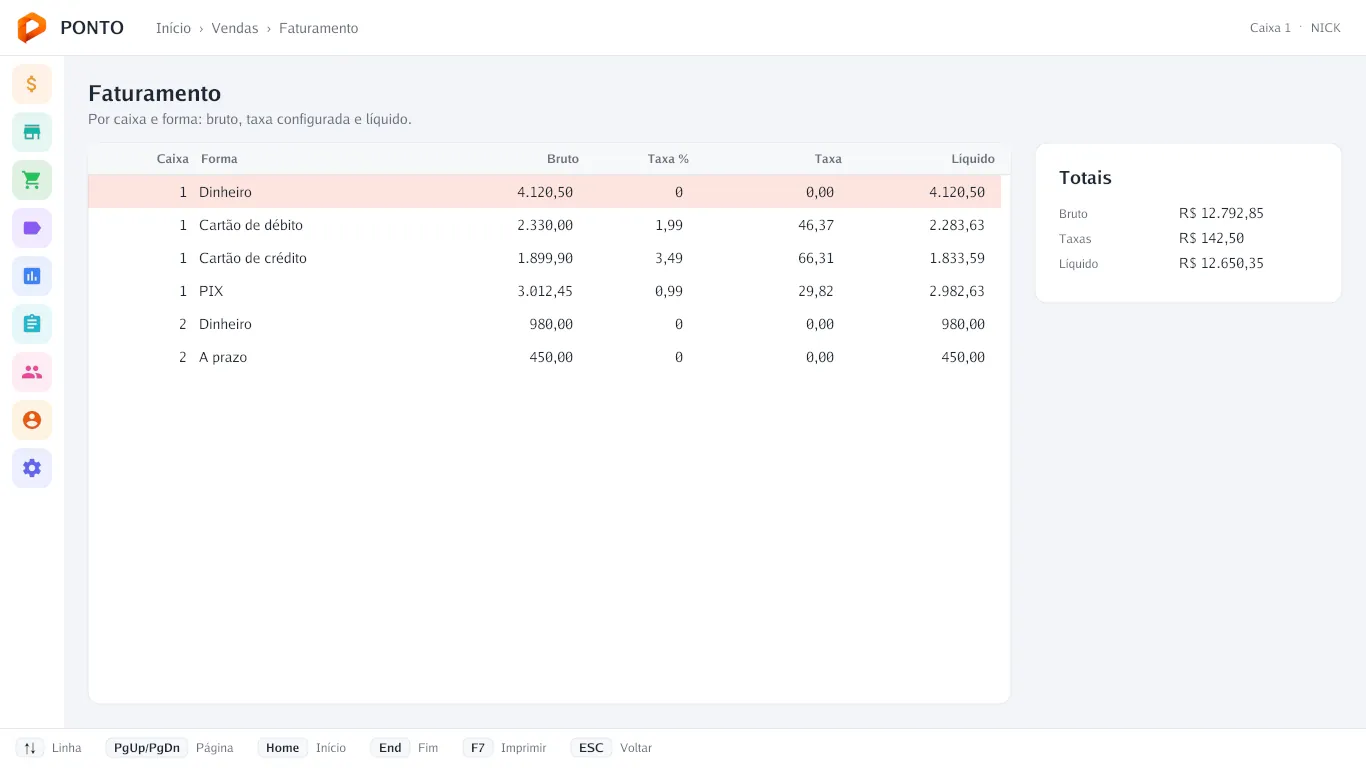
Task: Open the storefront icon in sidebar
Action: [32, 132]
